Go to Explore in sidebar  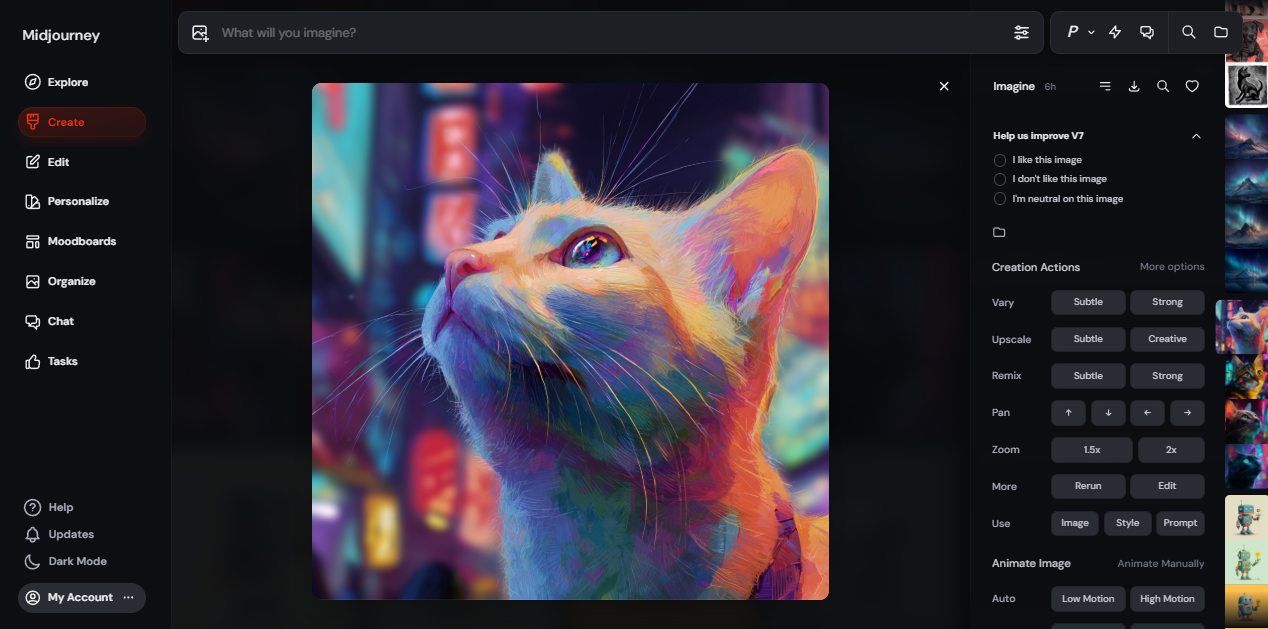[67, 82]
